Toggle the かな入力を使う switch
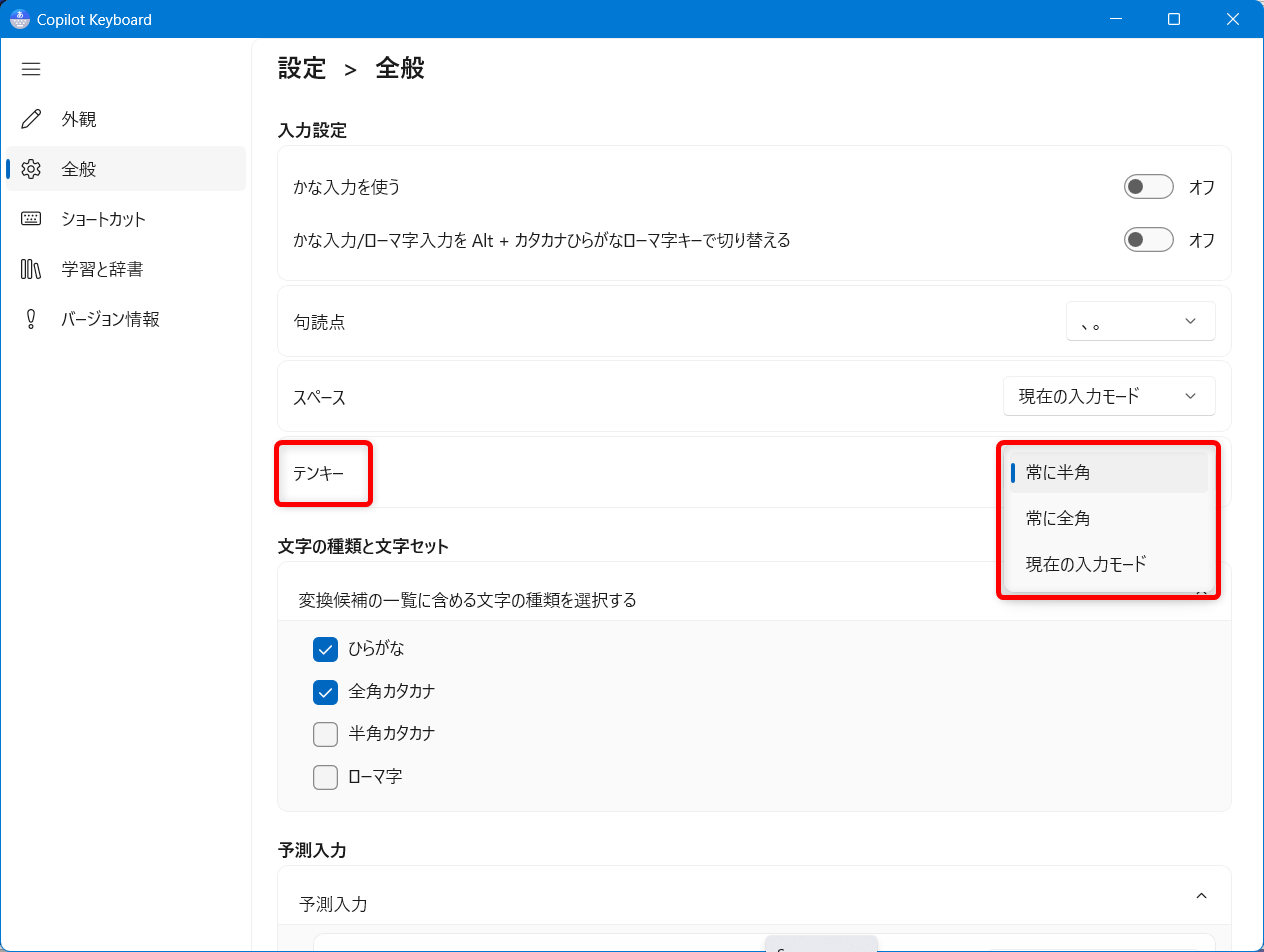Screen dimensions: 1264x952 (x=1148, y=187)
